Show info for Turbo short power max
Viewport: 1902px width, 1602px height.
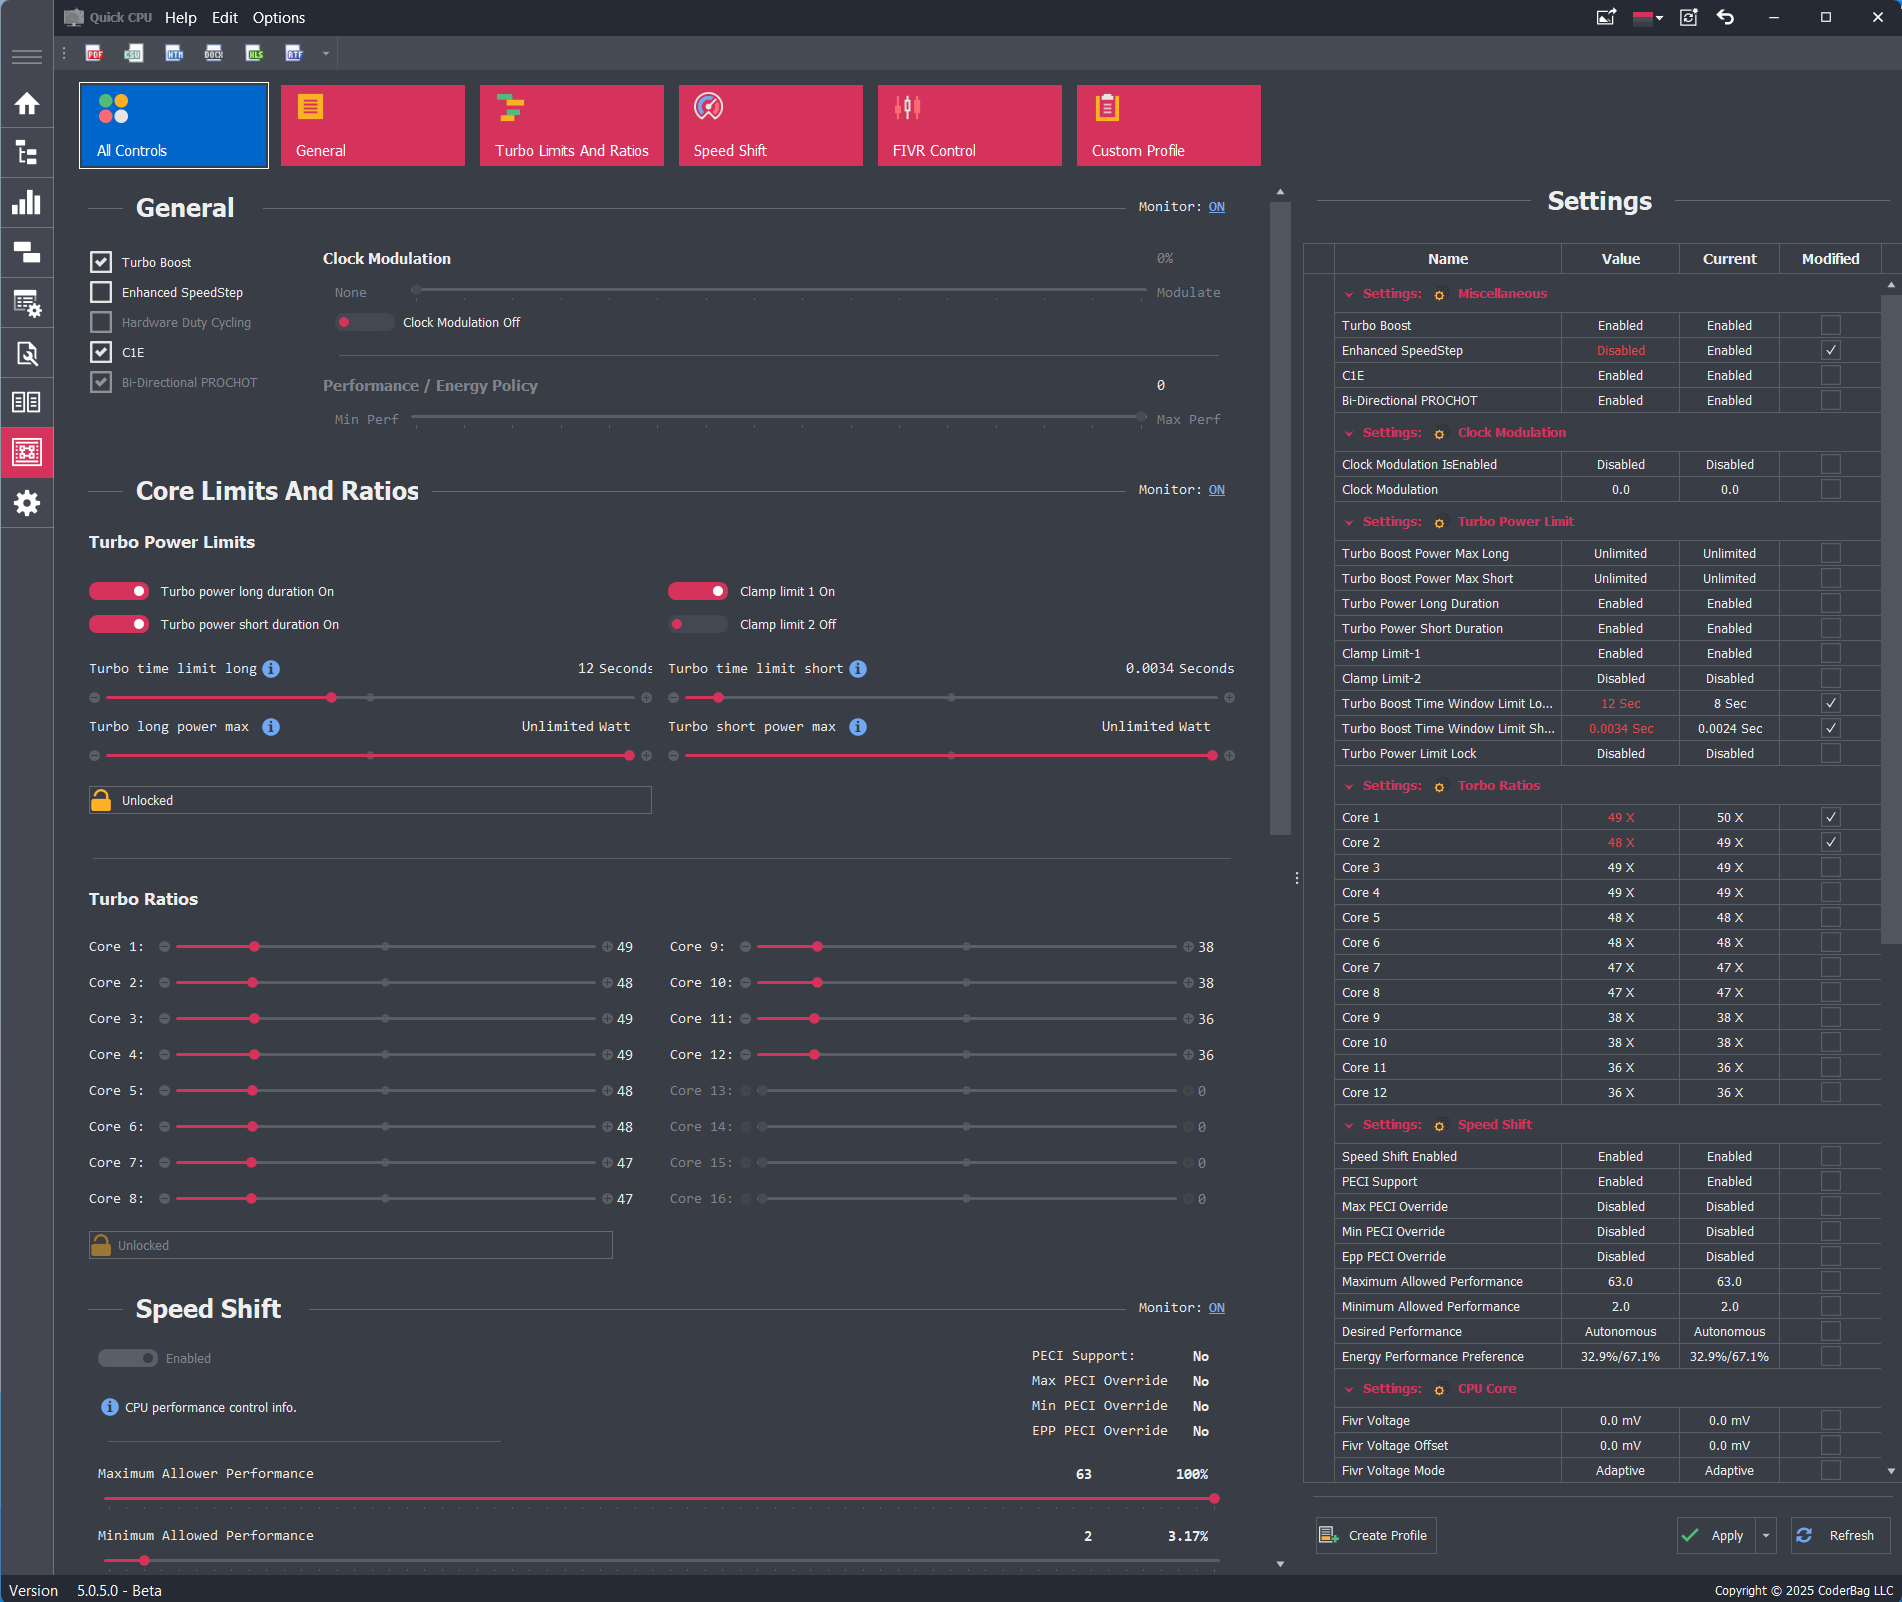pyautogui.click(x=858, y=727)
